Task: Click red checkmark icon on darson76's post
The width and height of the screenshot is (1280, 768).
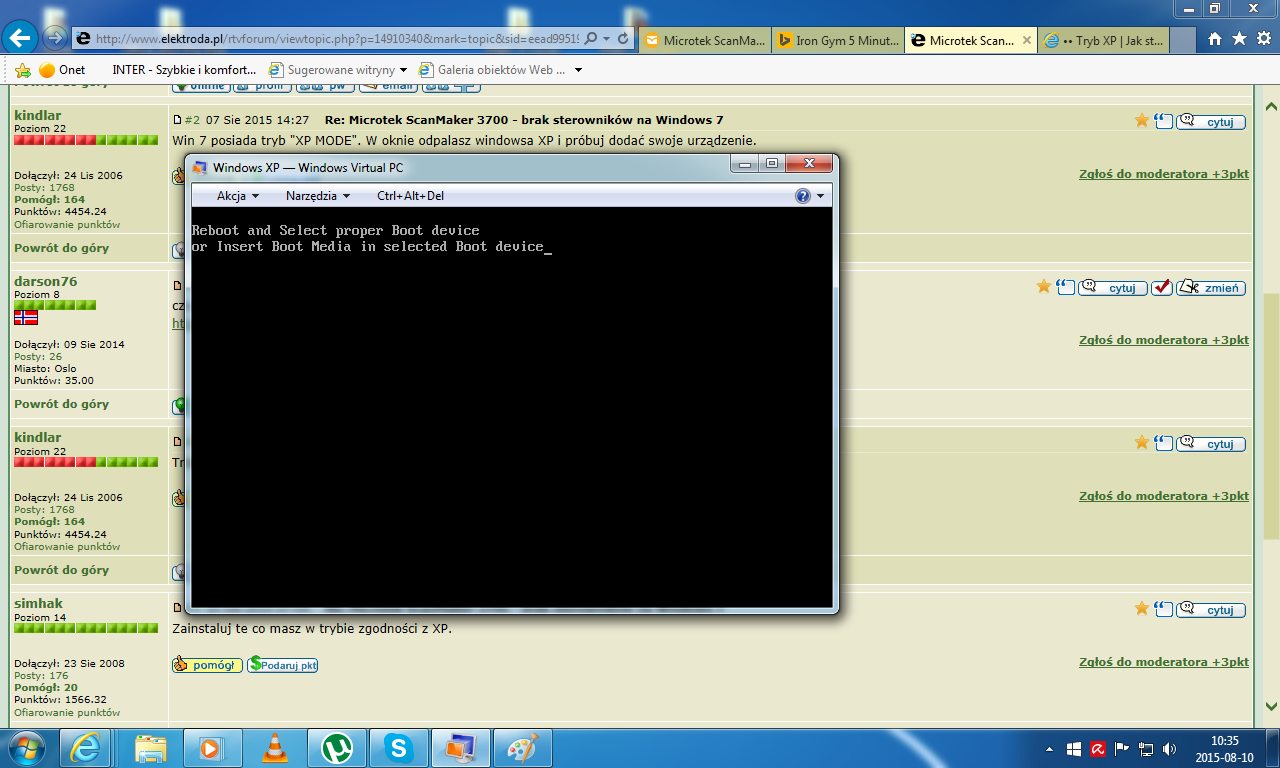Action: click(x=1162, y=287)
